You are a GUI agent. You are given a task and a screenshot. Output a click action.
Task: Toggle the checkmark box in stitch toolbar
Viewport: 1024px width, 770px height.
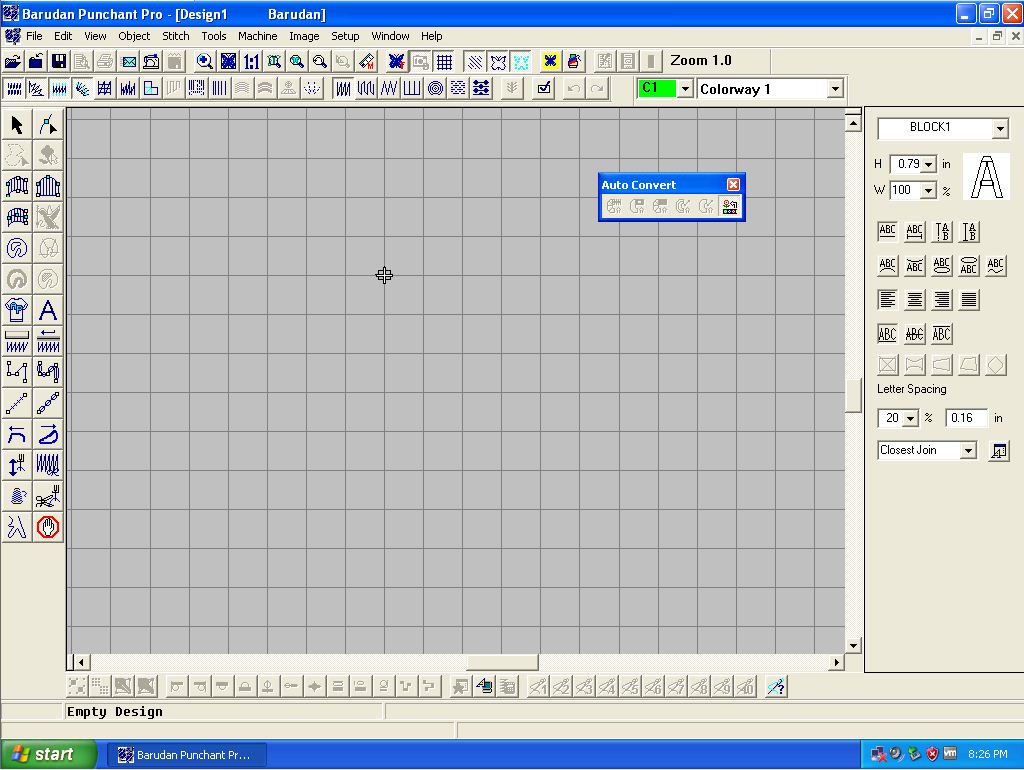tap(543, 89)
